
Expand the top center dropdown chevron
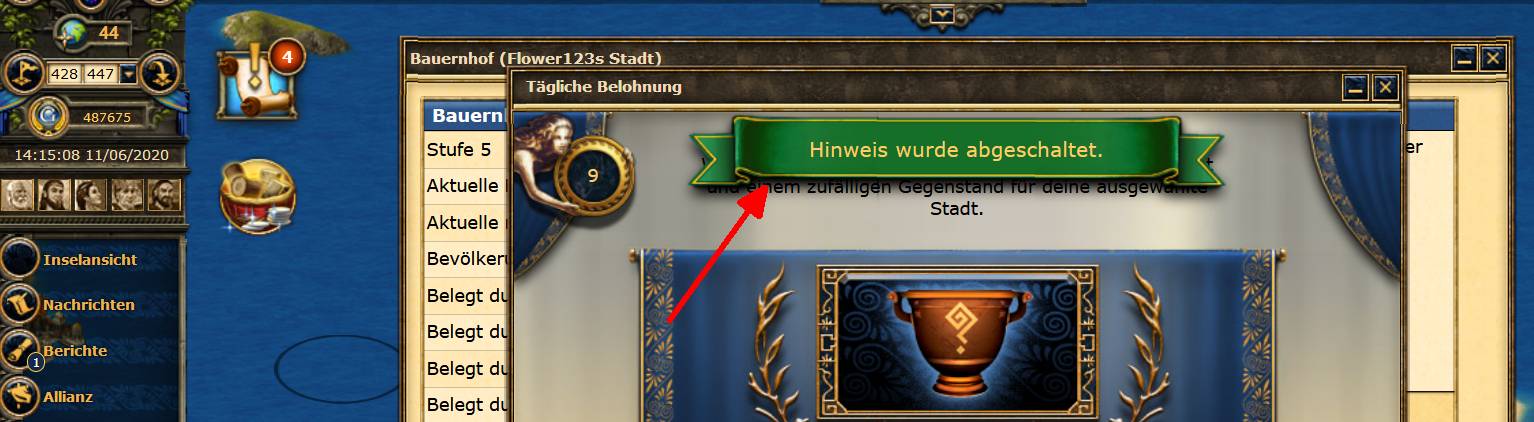point(942,14)
